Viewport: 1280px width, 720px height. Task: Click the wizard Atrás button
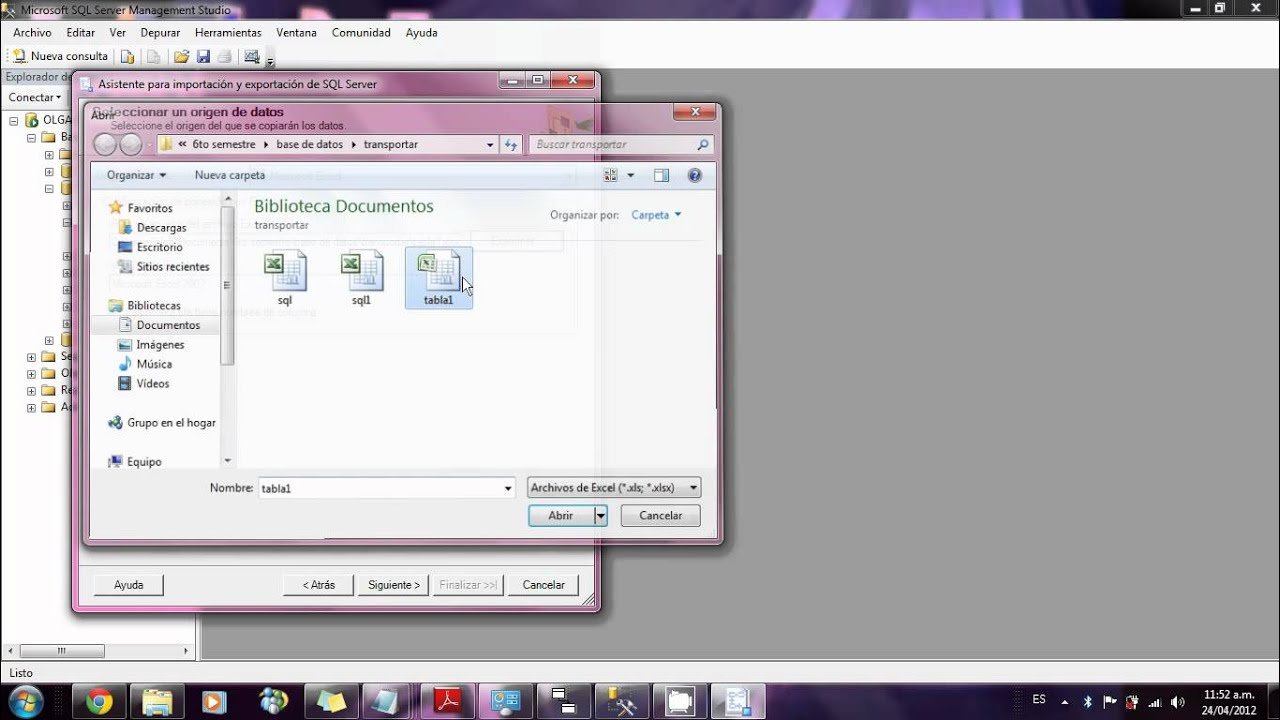(x=318, y=585)
